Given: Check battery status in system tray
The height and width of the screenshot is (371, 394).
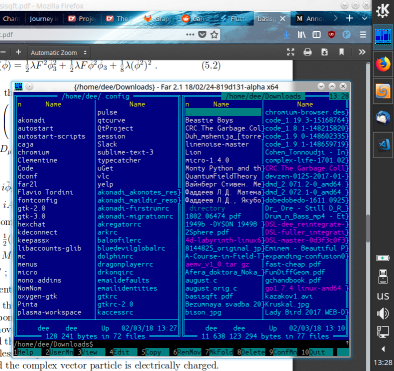Looking at the screenshot, I should click(383, 258).
